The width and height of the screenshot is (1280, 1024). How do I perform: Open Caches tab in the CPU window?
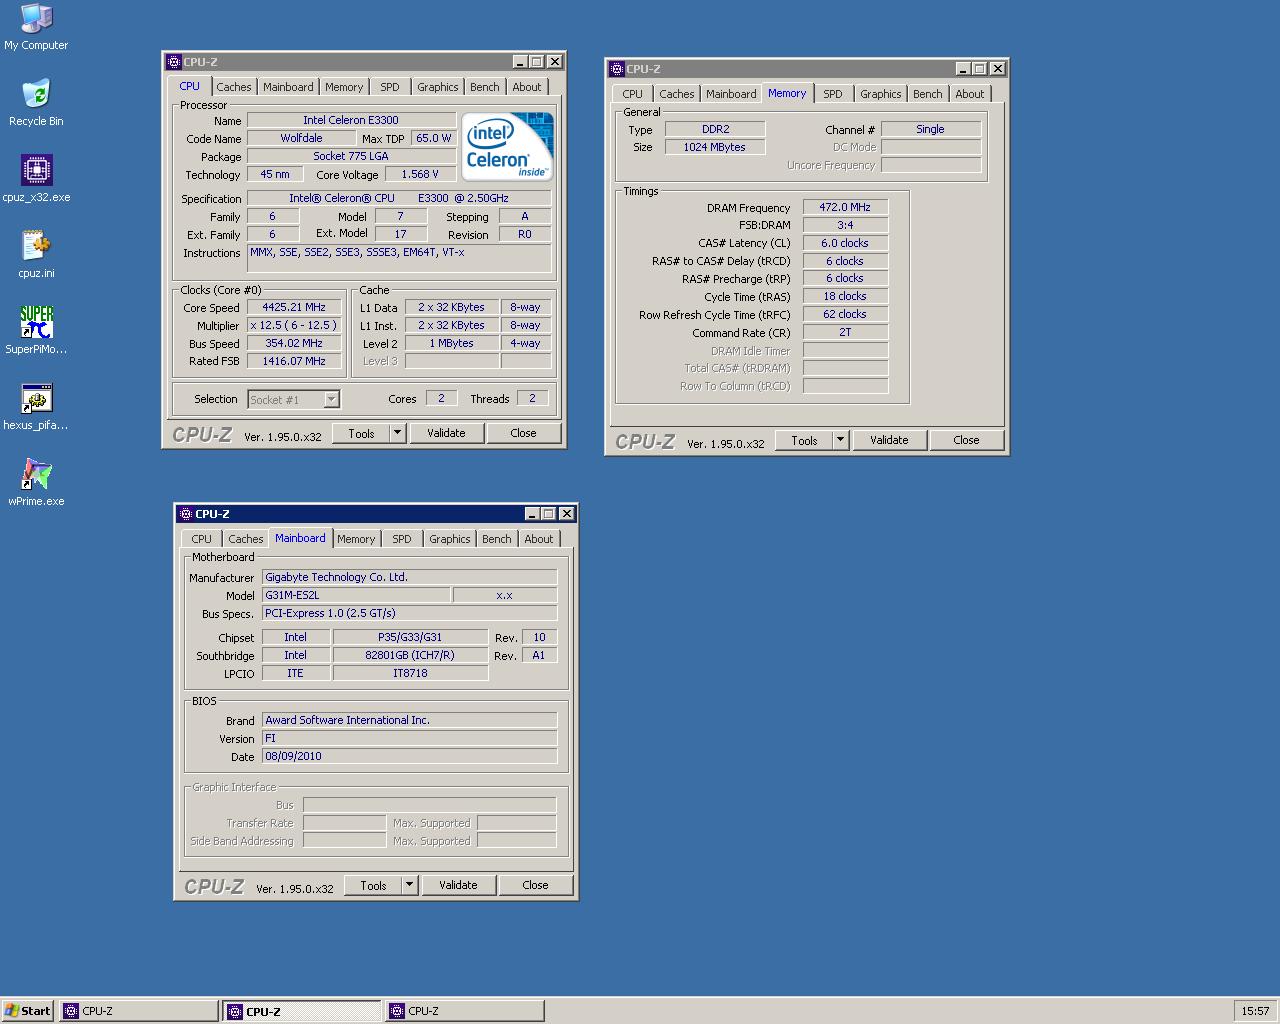pos(234,87)
